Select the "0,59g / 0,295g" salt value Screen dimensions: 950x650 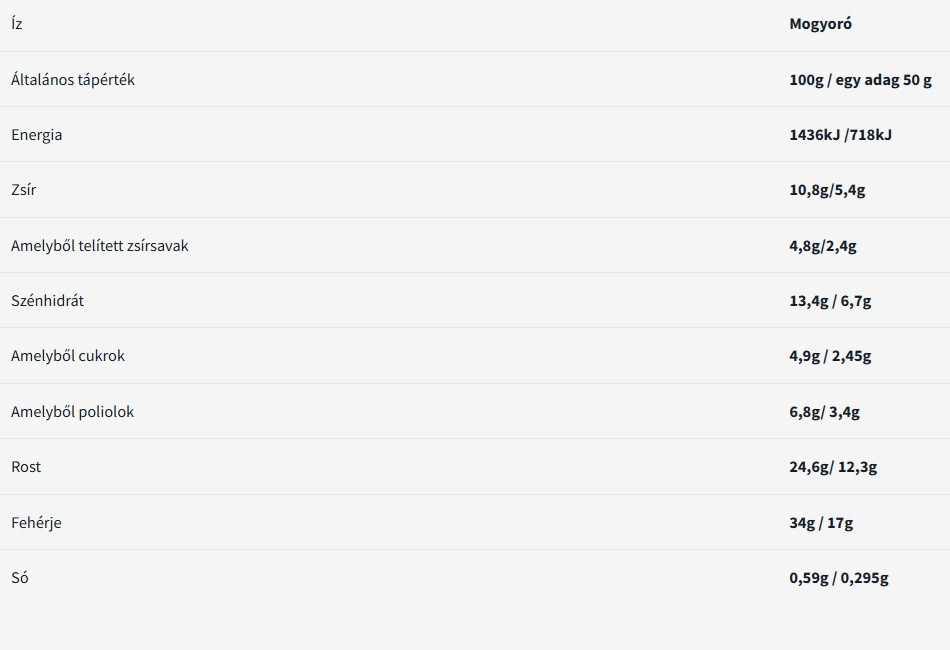pos(839,578)
